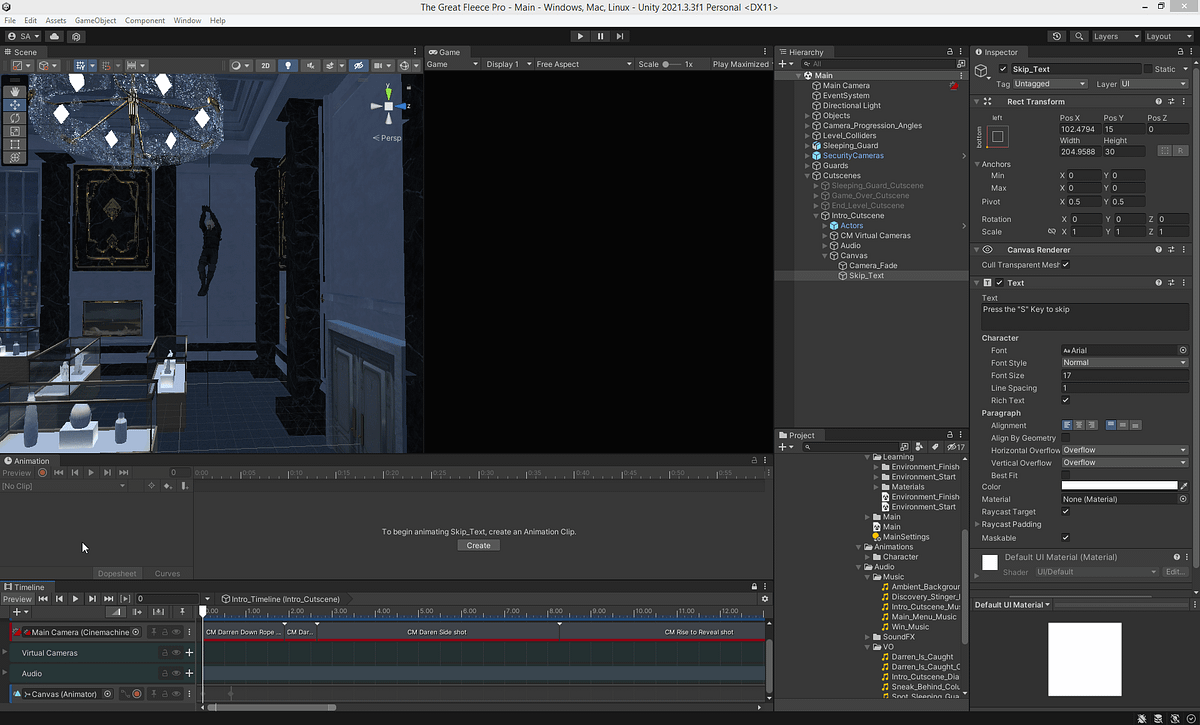
Task: Expand the Guards object in Hierarchy
Action: pyautogui.click(x=807, y=165)
